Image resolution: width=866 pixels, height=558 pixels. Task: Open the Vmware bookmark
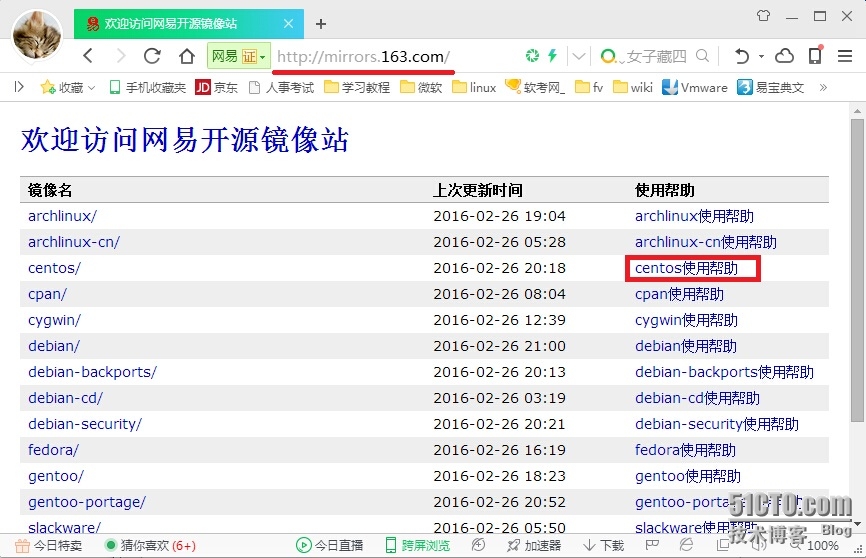tap(695, 87)
